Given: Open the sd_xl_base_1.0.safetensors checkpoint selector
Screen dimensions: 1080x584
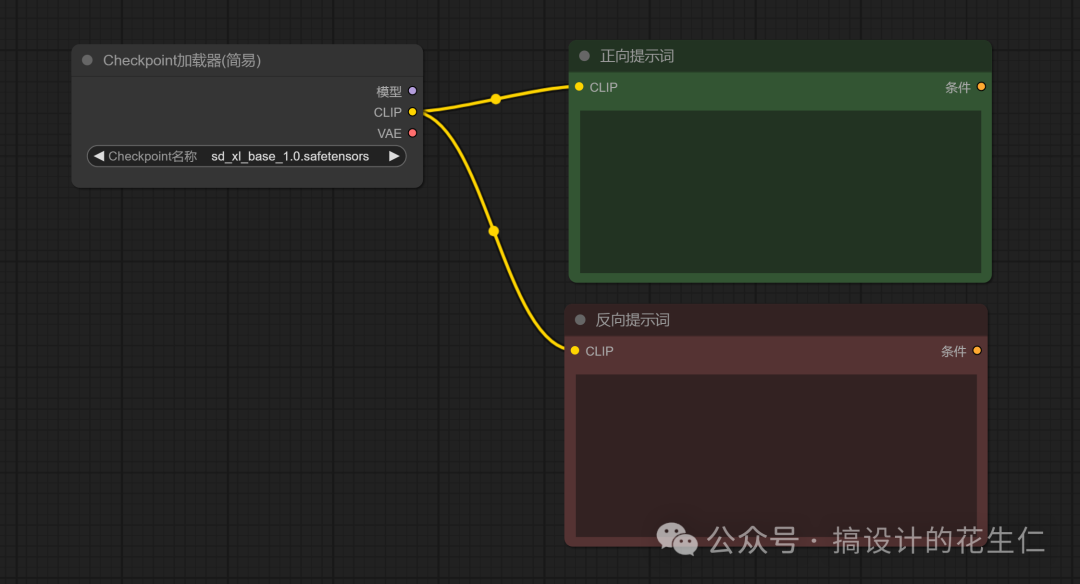Looking at the screenshot, I should [x=247, y=156].
